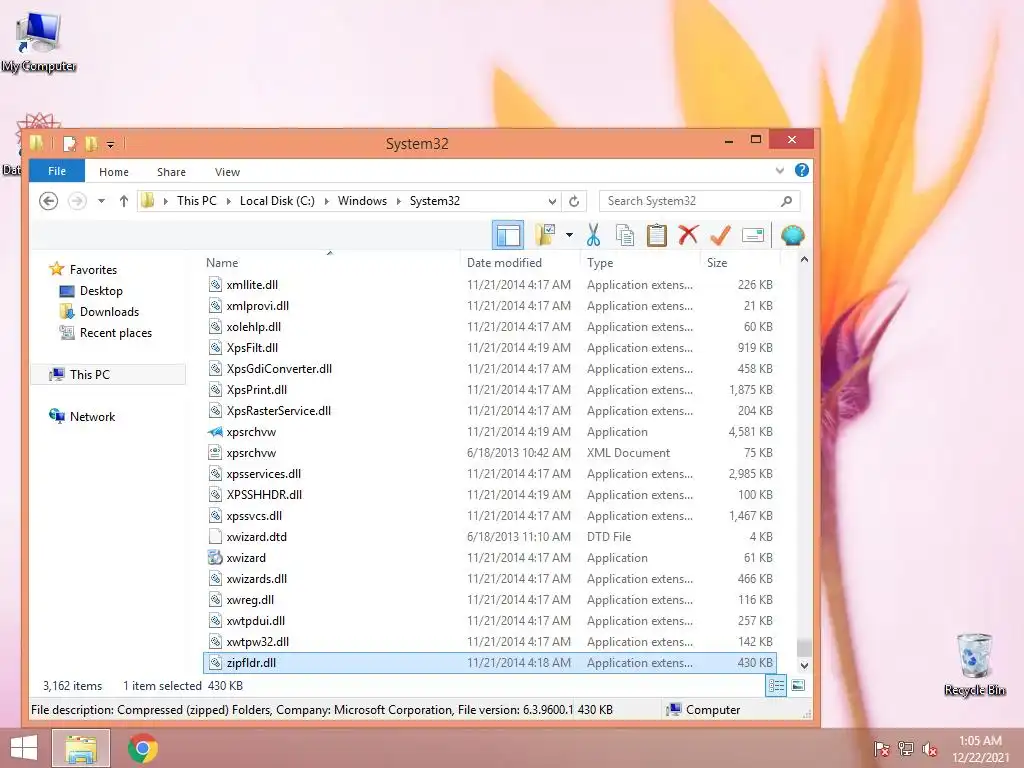Launch Google Chrome from the taskbar
Viewport: 1024px width, 768px height.
tap(142, 748)
